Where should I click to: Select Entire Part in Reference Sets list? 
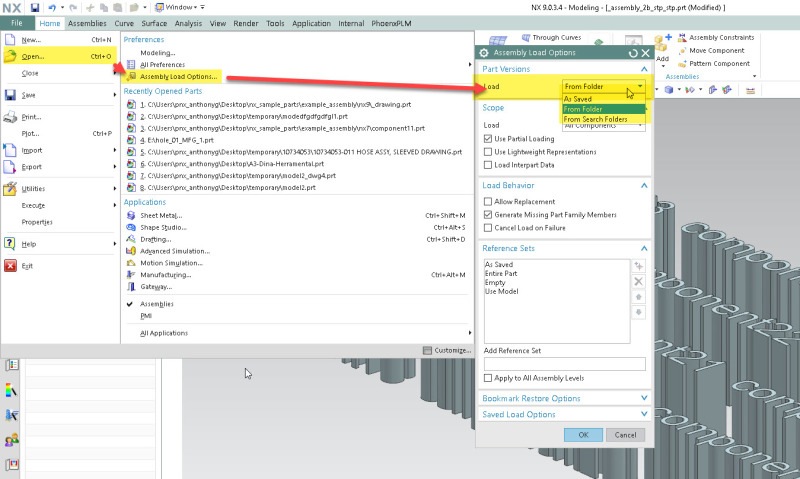pos(501,273)
